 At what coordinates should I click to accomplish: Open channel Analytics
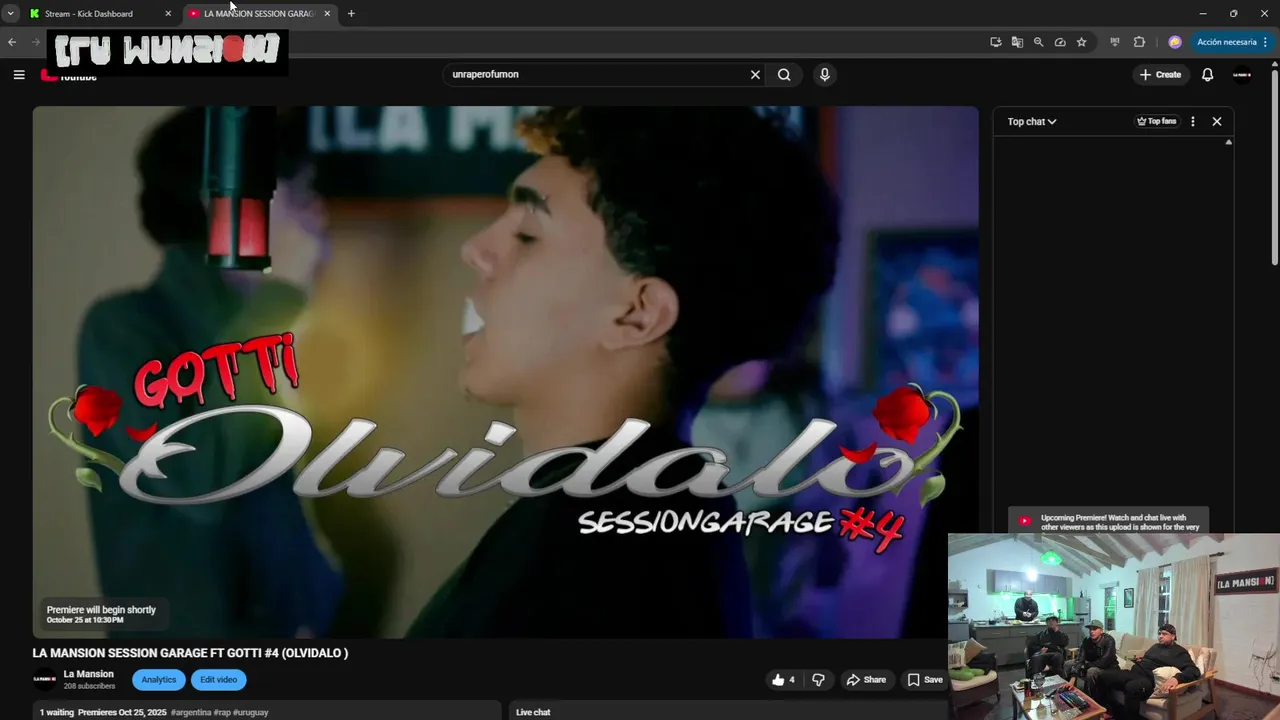point(158,680)
